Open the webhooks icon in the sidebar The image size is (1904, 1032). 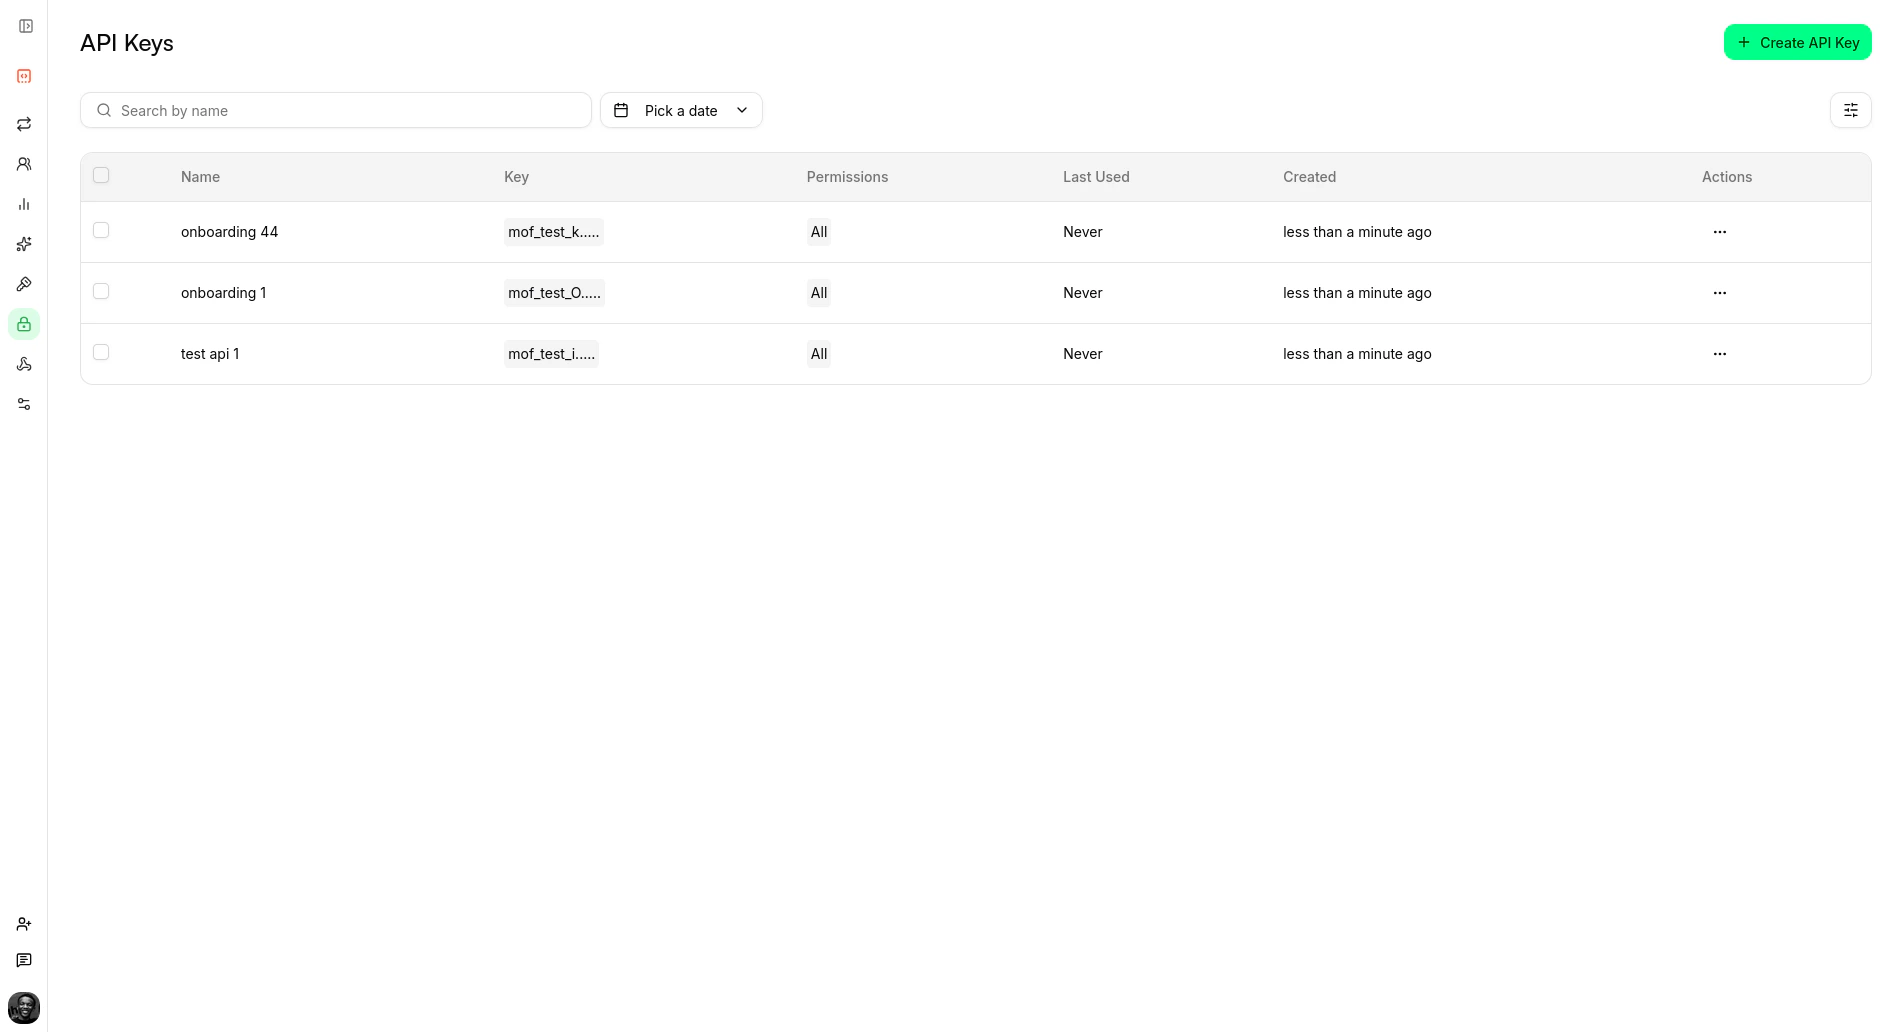(x=24, y=364)
